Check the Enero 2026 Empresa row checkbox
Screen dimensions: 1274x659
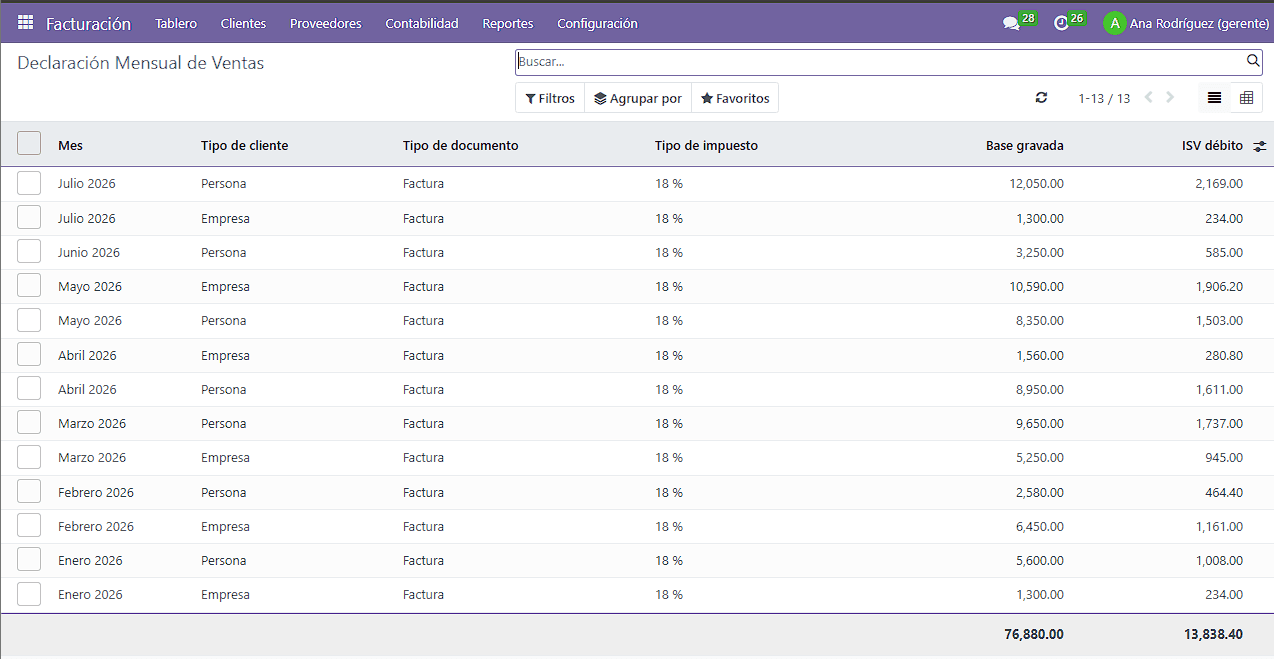[x=29, y=594]
